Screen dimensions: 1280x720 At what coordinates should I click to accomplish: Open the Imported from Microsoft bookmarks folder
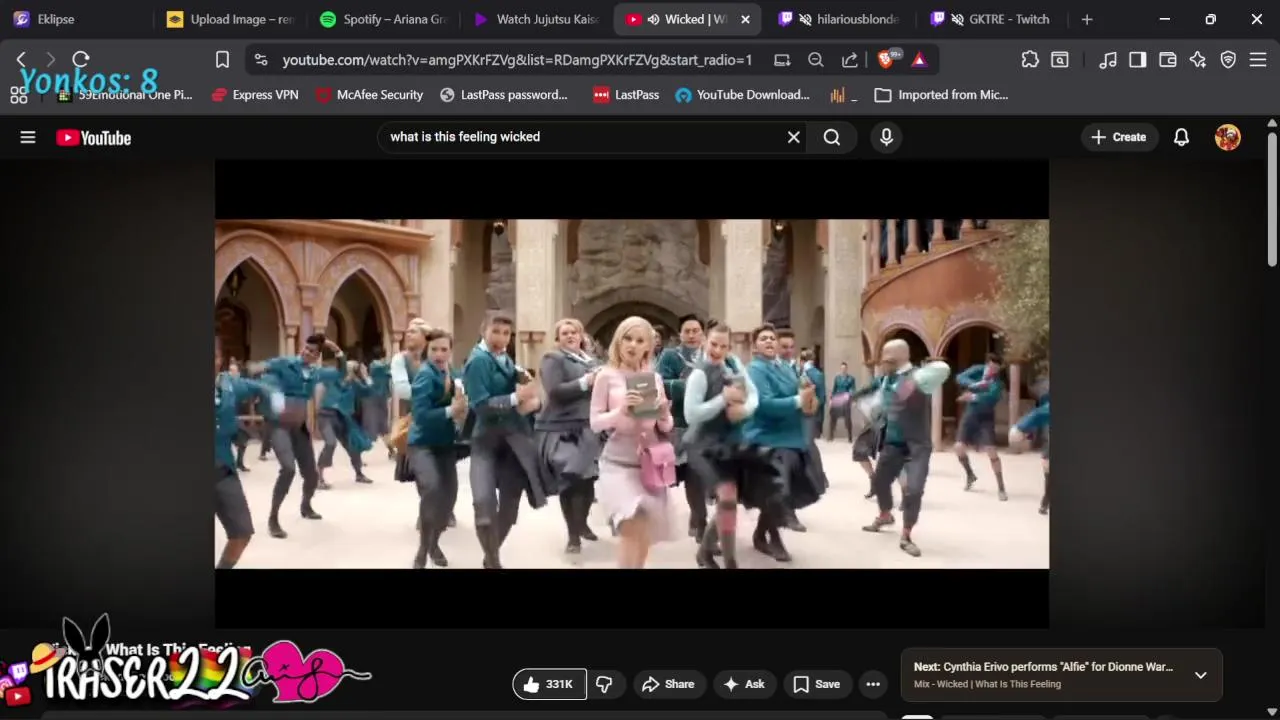click(941, 95)
